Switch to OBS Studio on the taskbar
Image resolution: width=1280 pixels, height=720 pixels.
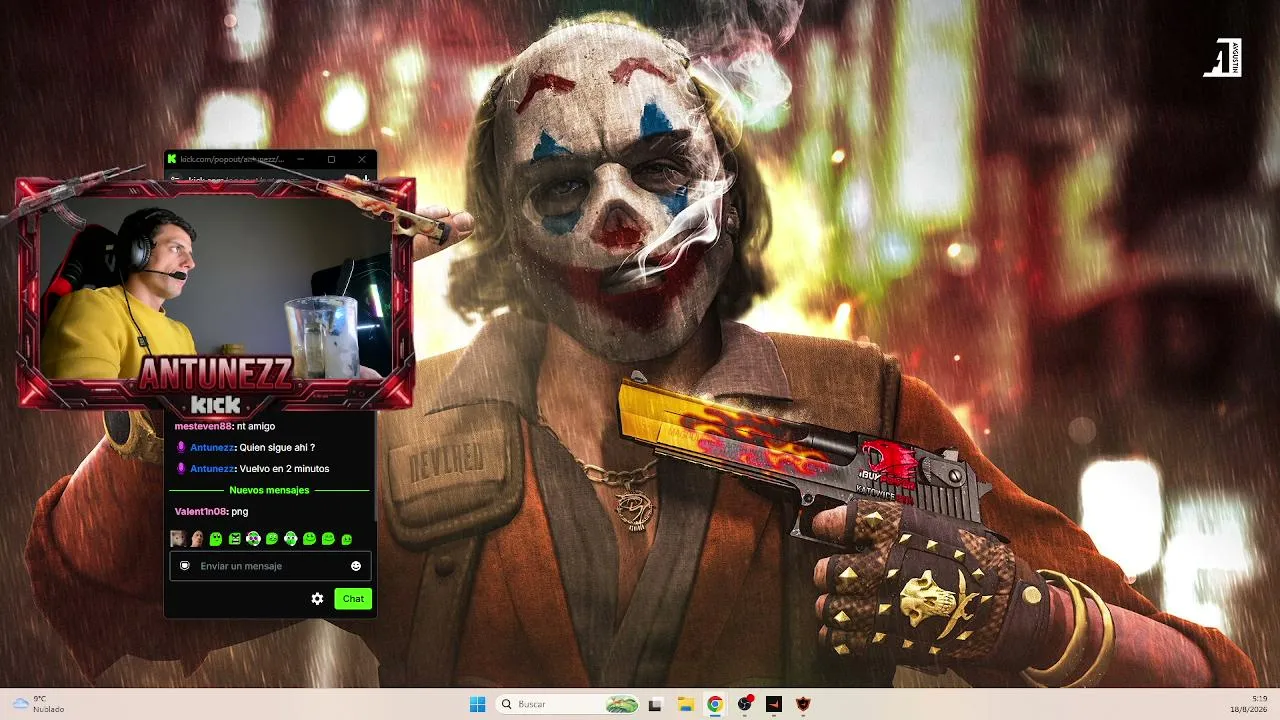click(745, 704)
